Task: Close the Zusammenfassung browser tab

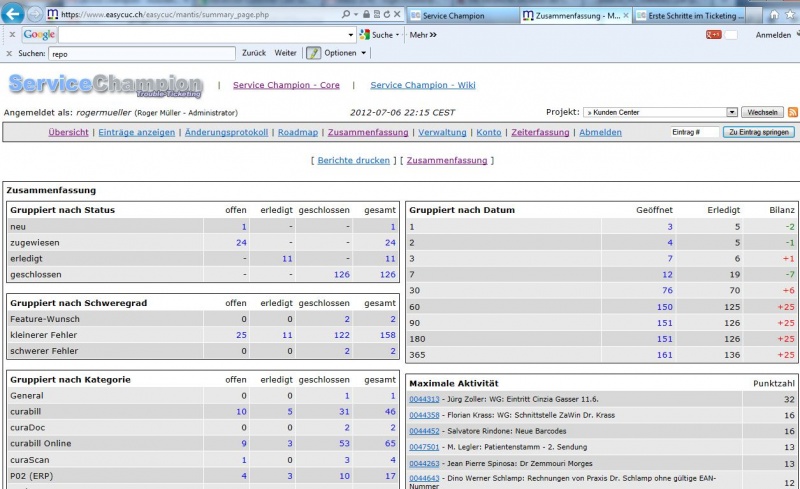Action: (x=626, y=16)
